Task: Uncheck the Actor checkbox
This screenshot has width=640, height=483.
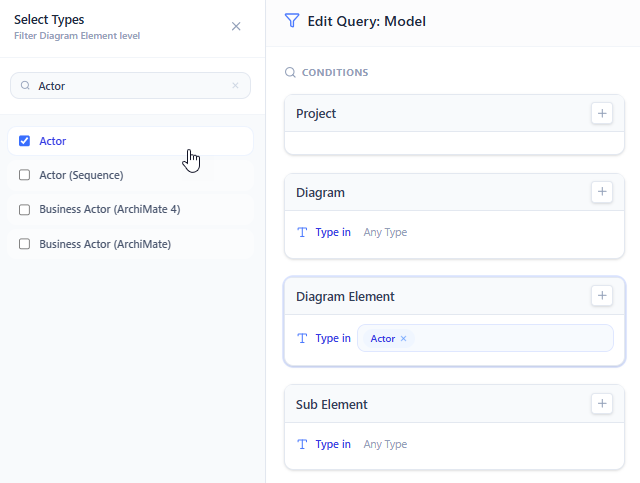Action: point(24,141)
